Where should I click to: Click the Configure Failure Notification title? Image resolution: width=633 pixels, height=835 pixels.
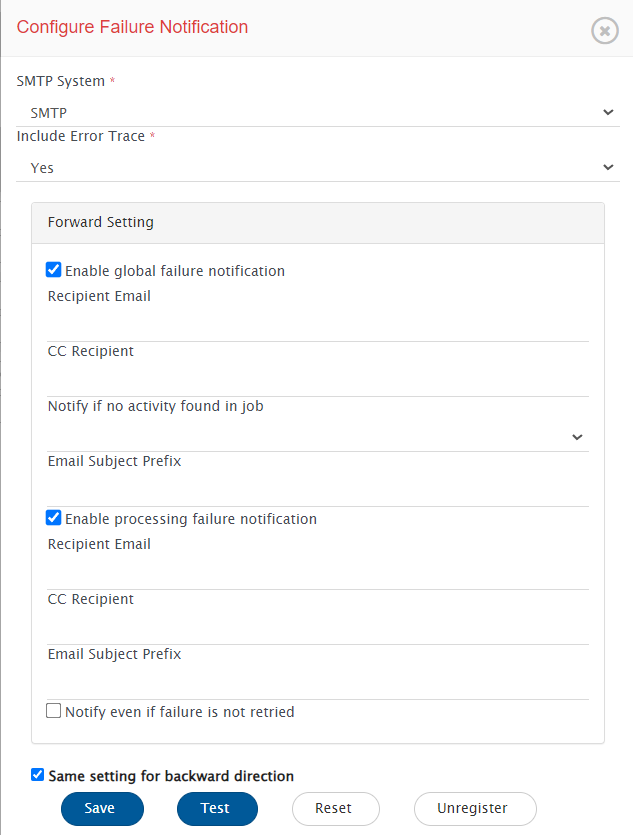[132, 27]
